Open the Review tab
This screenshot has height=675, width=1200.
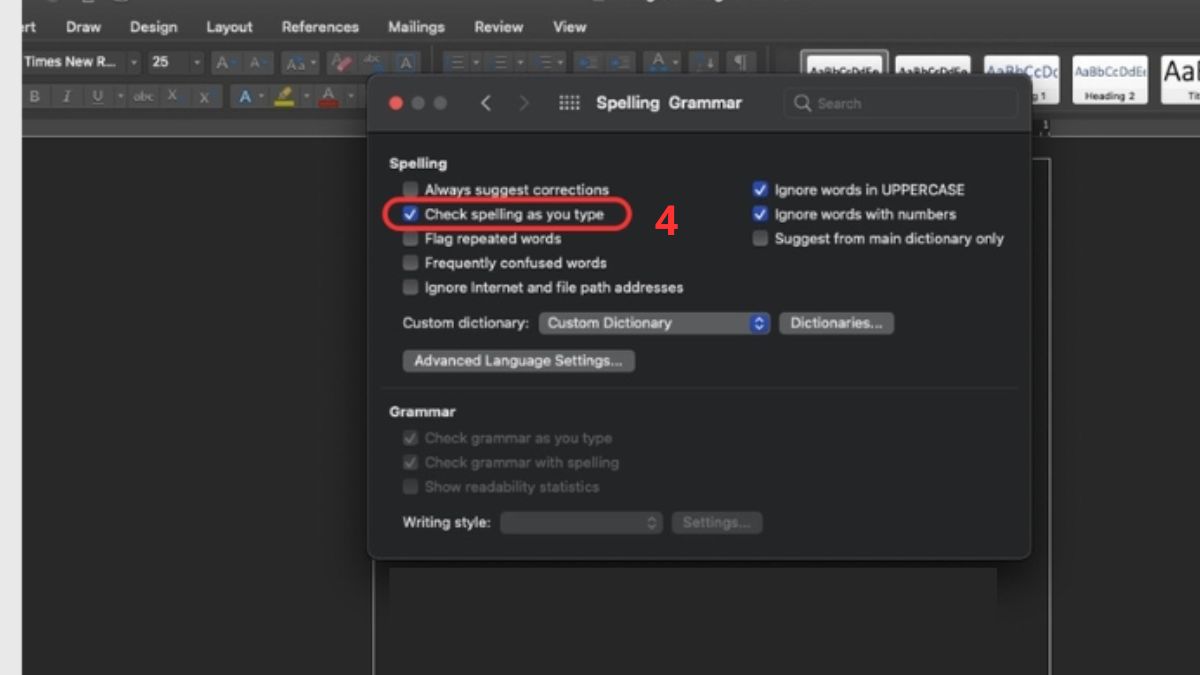498,27
